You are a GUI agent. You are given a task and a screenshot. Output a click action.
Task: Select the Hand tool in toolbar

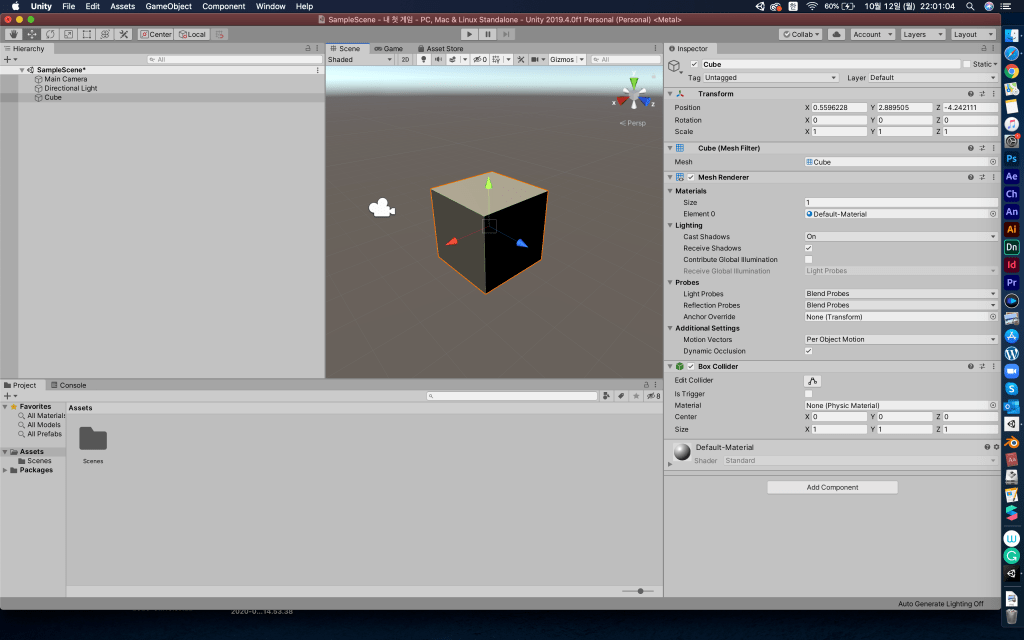click(x=14, y=34)
